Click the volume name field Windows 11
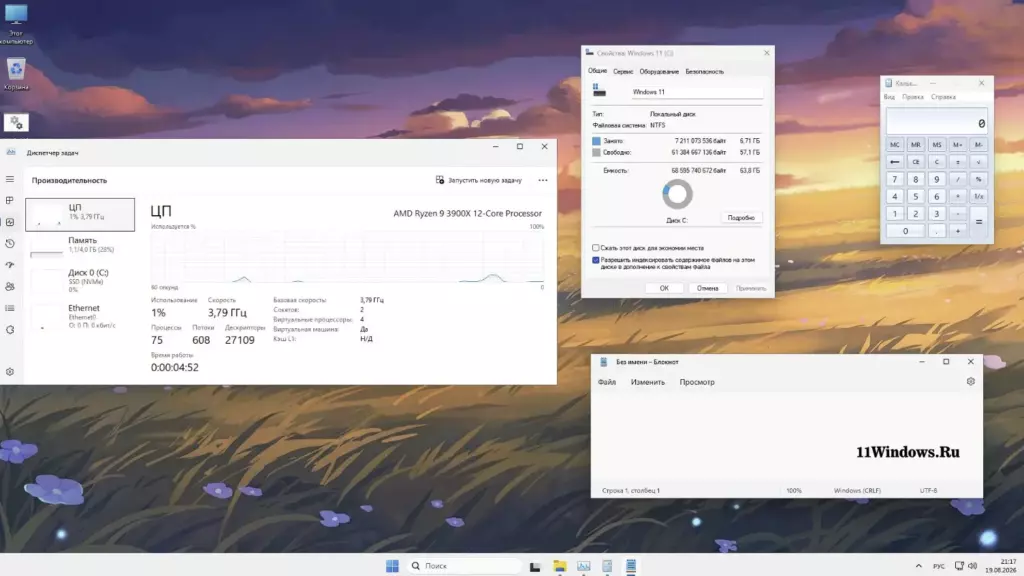 [x=696, y=92]
